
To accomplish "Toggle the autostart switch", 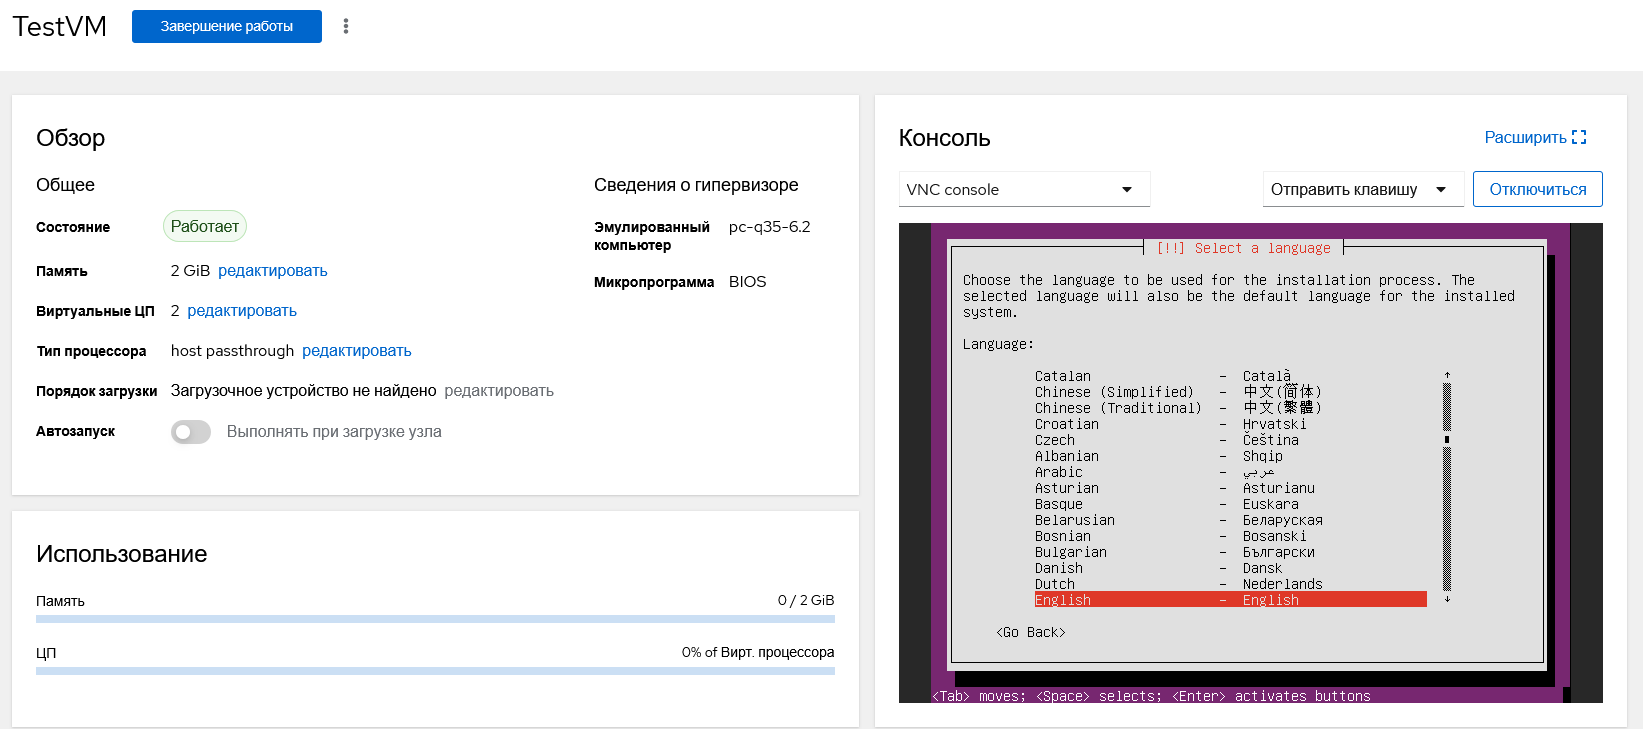I will point(190,432).
